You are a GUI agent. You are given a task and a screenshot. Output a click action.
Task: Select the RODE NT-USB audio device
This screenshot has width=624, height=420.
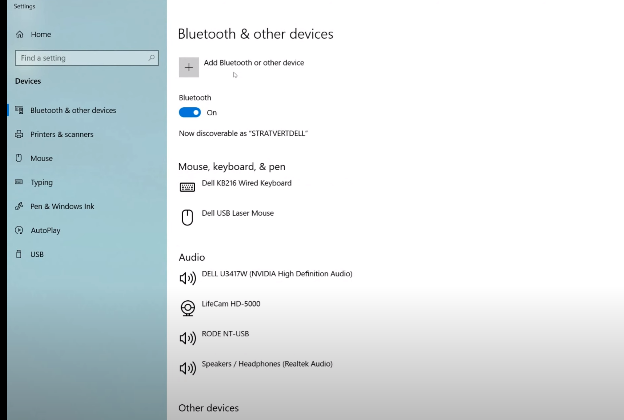point(225,334)
